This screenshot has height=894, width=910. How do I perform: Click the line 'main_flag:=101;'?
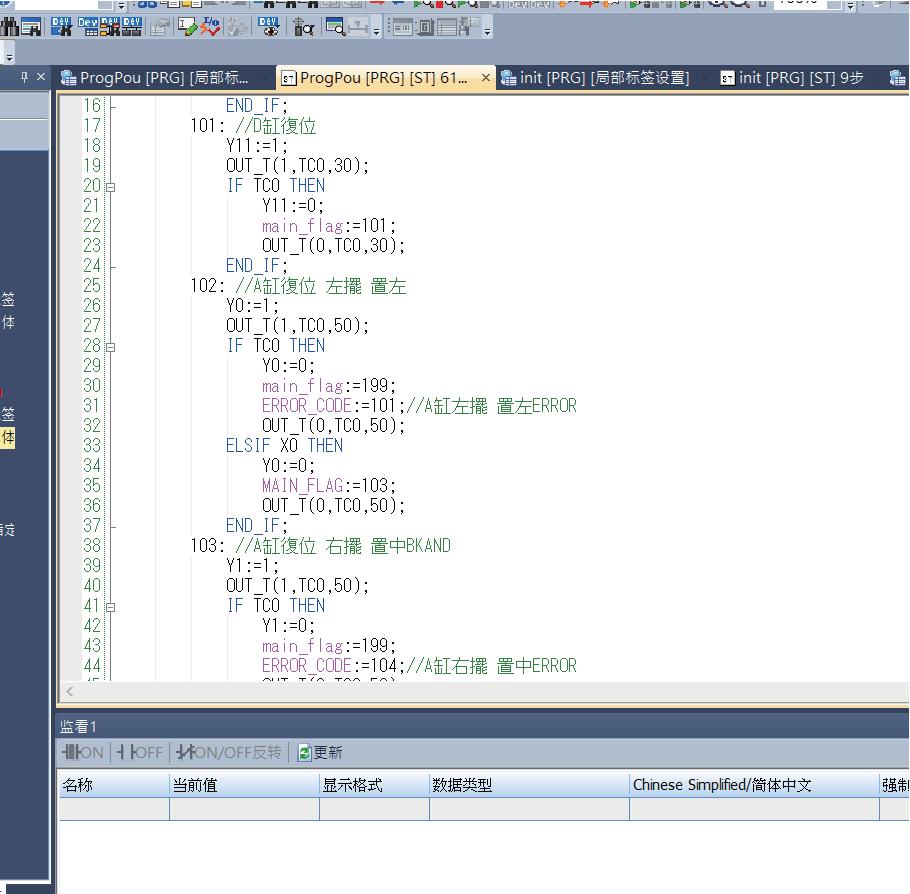point(328,226)
